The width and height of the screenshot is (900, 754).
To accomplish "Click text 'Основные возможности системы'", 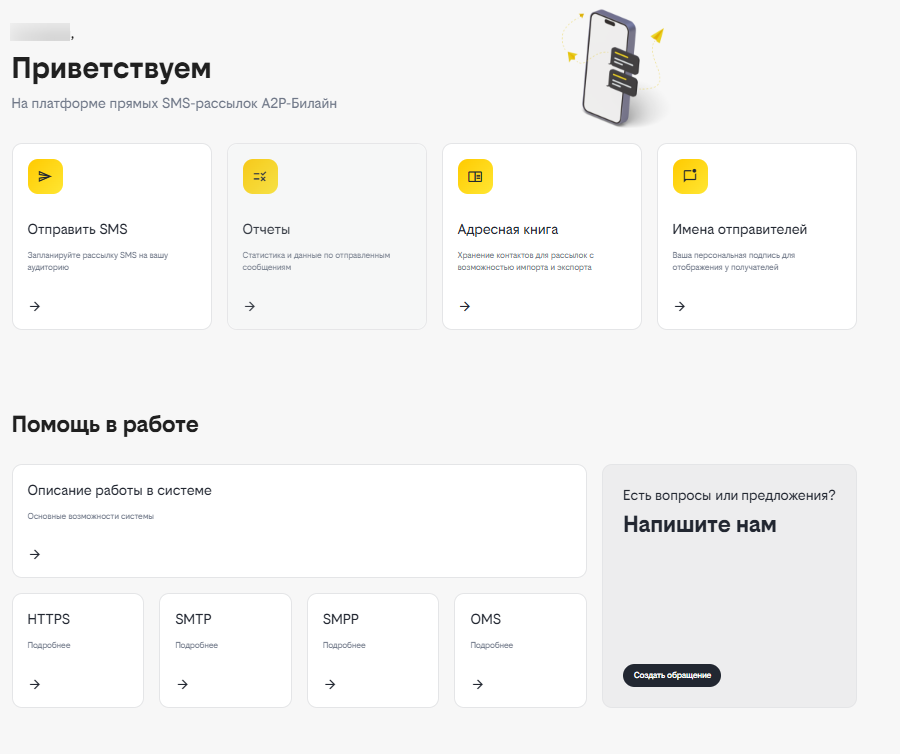I will pyautogui.click(x=91, y=516).
